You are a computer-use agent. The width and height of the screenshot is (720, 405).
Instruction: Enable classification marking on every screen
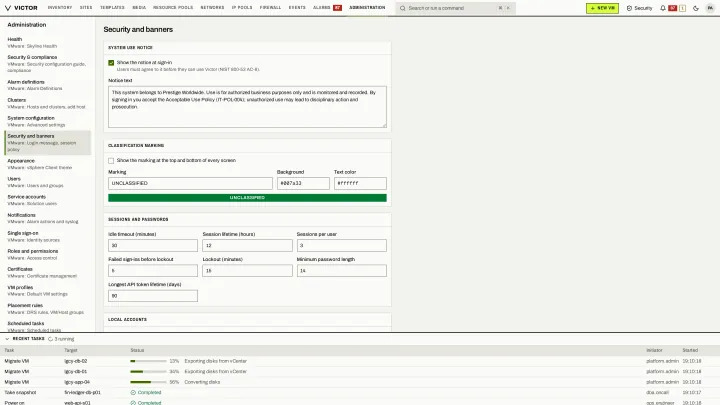(111, 161)
